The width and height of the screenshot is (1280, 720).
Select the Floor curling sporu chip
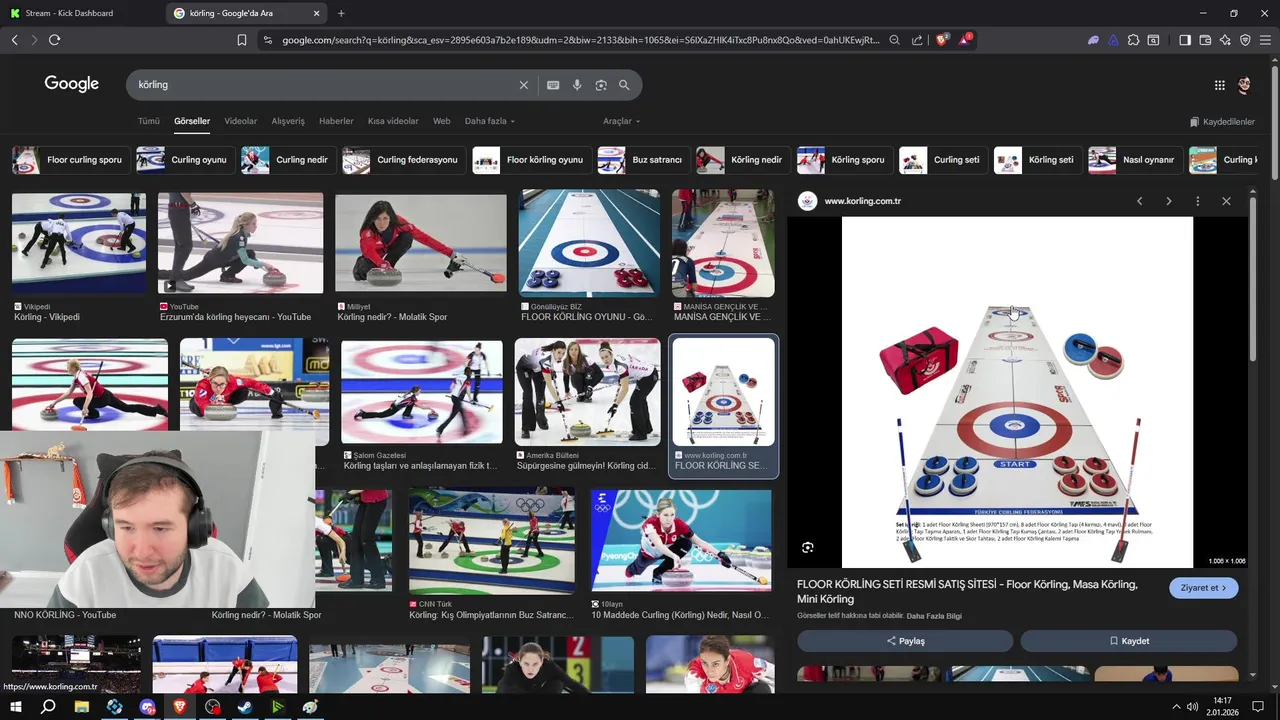69,160
